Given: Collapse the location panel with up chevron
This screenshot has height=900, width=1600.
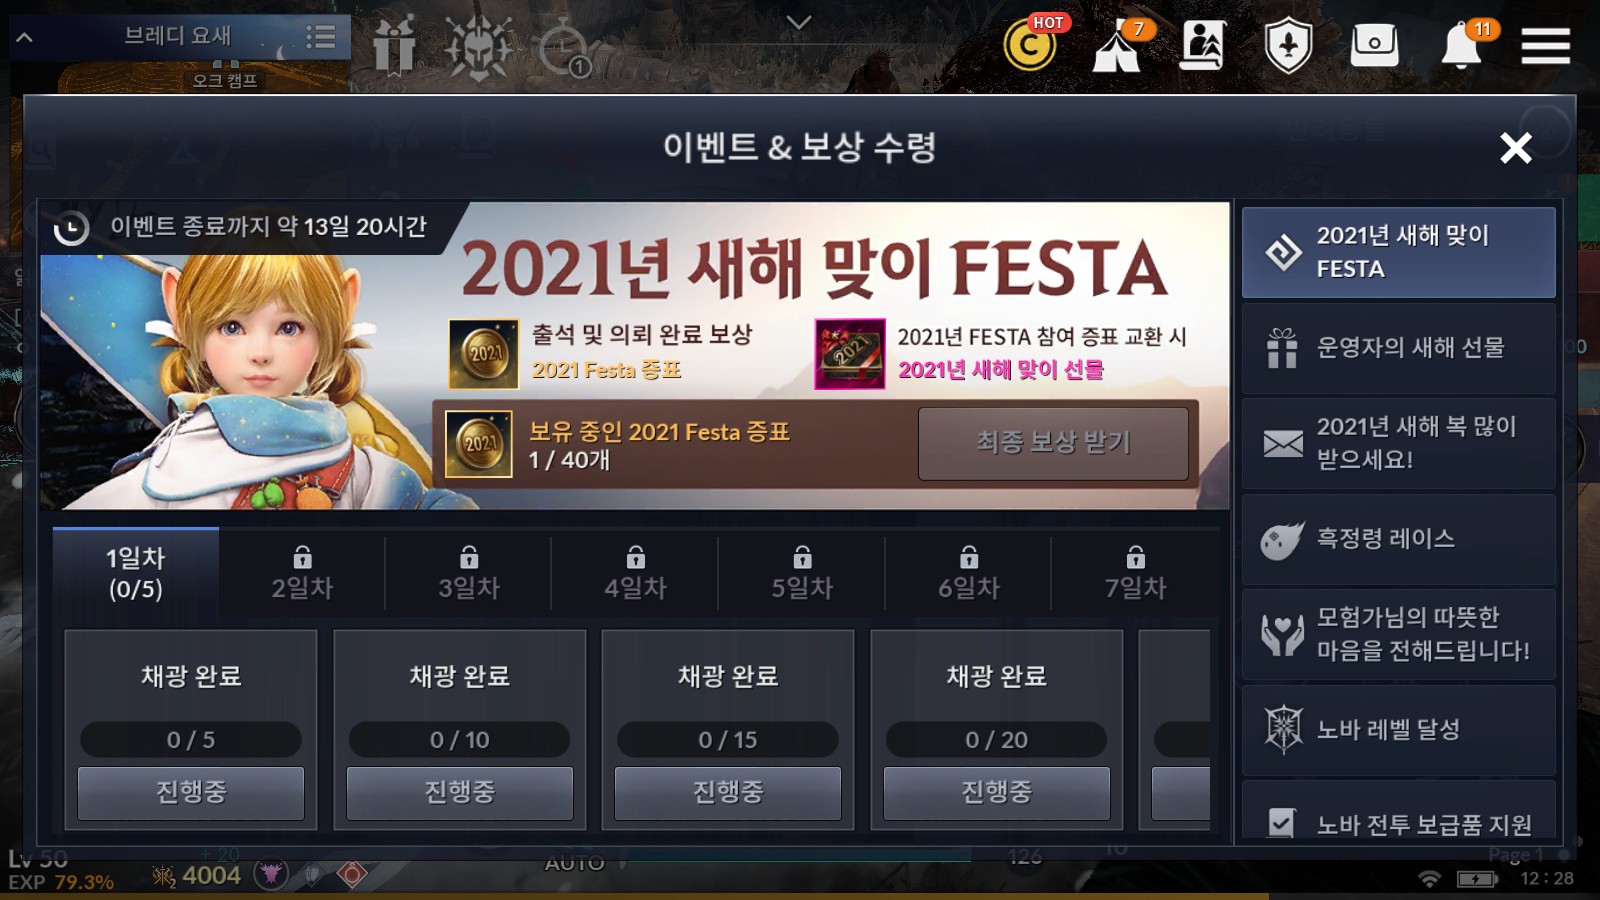Looking at the screenshot, I should pyautogui.click(x=25, y=38).
